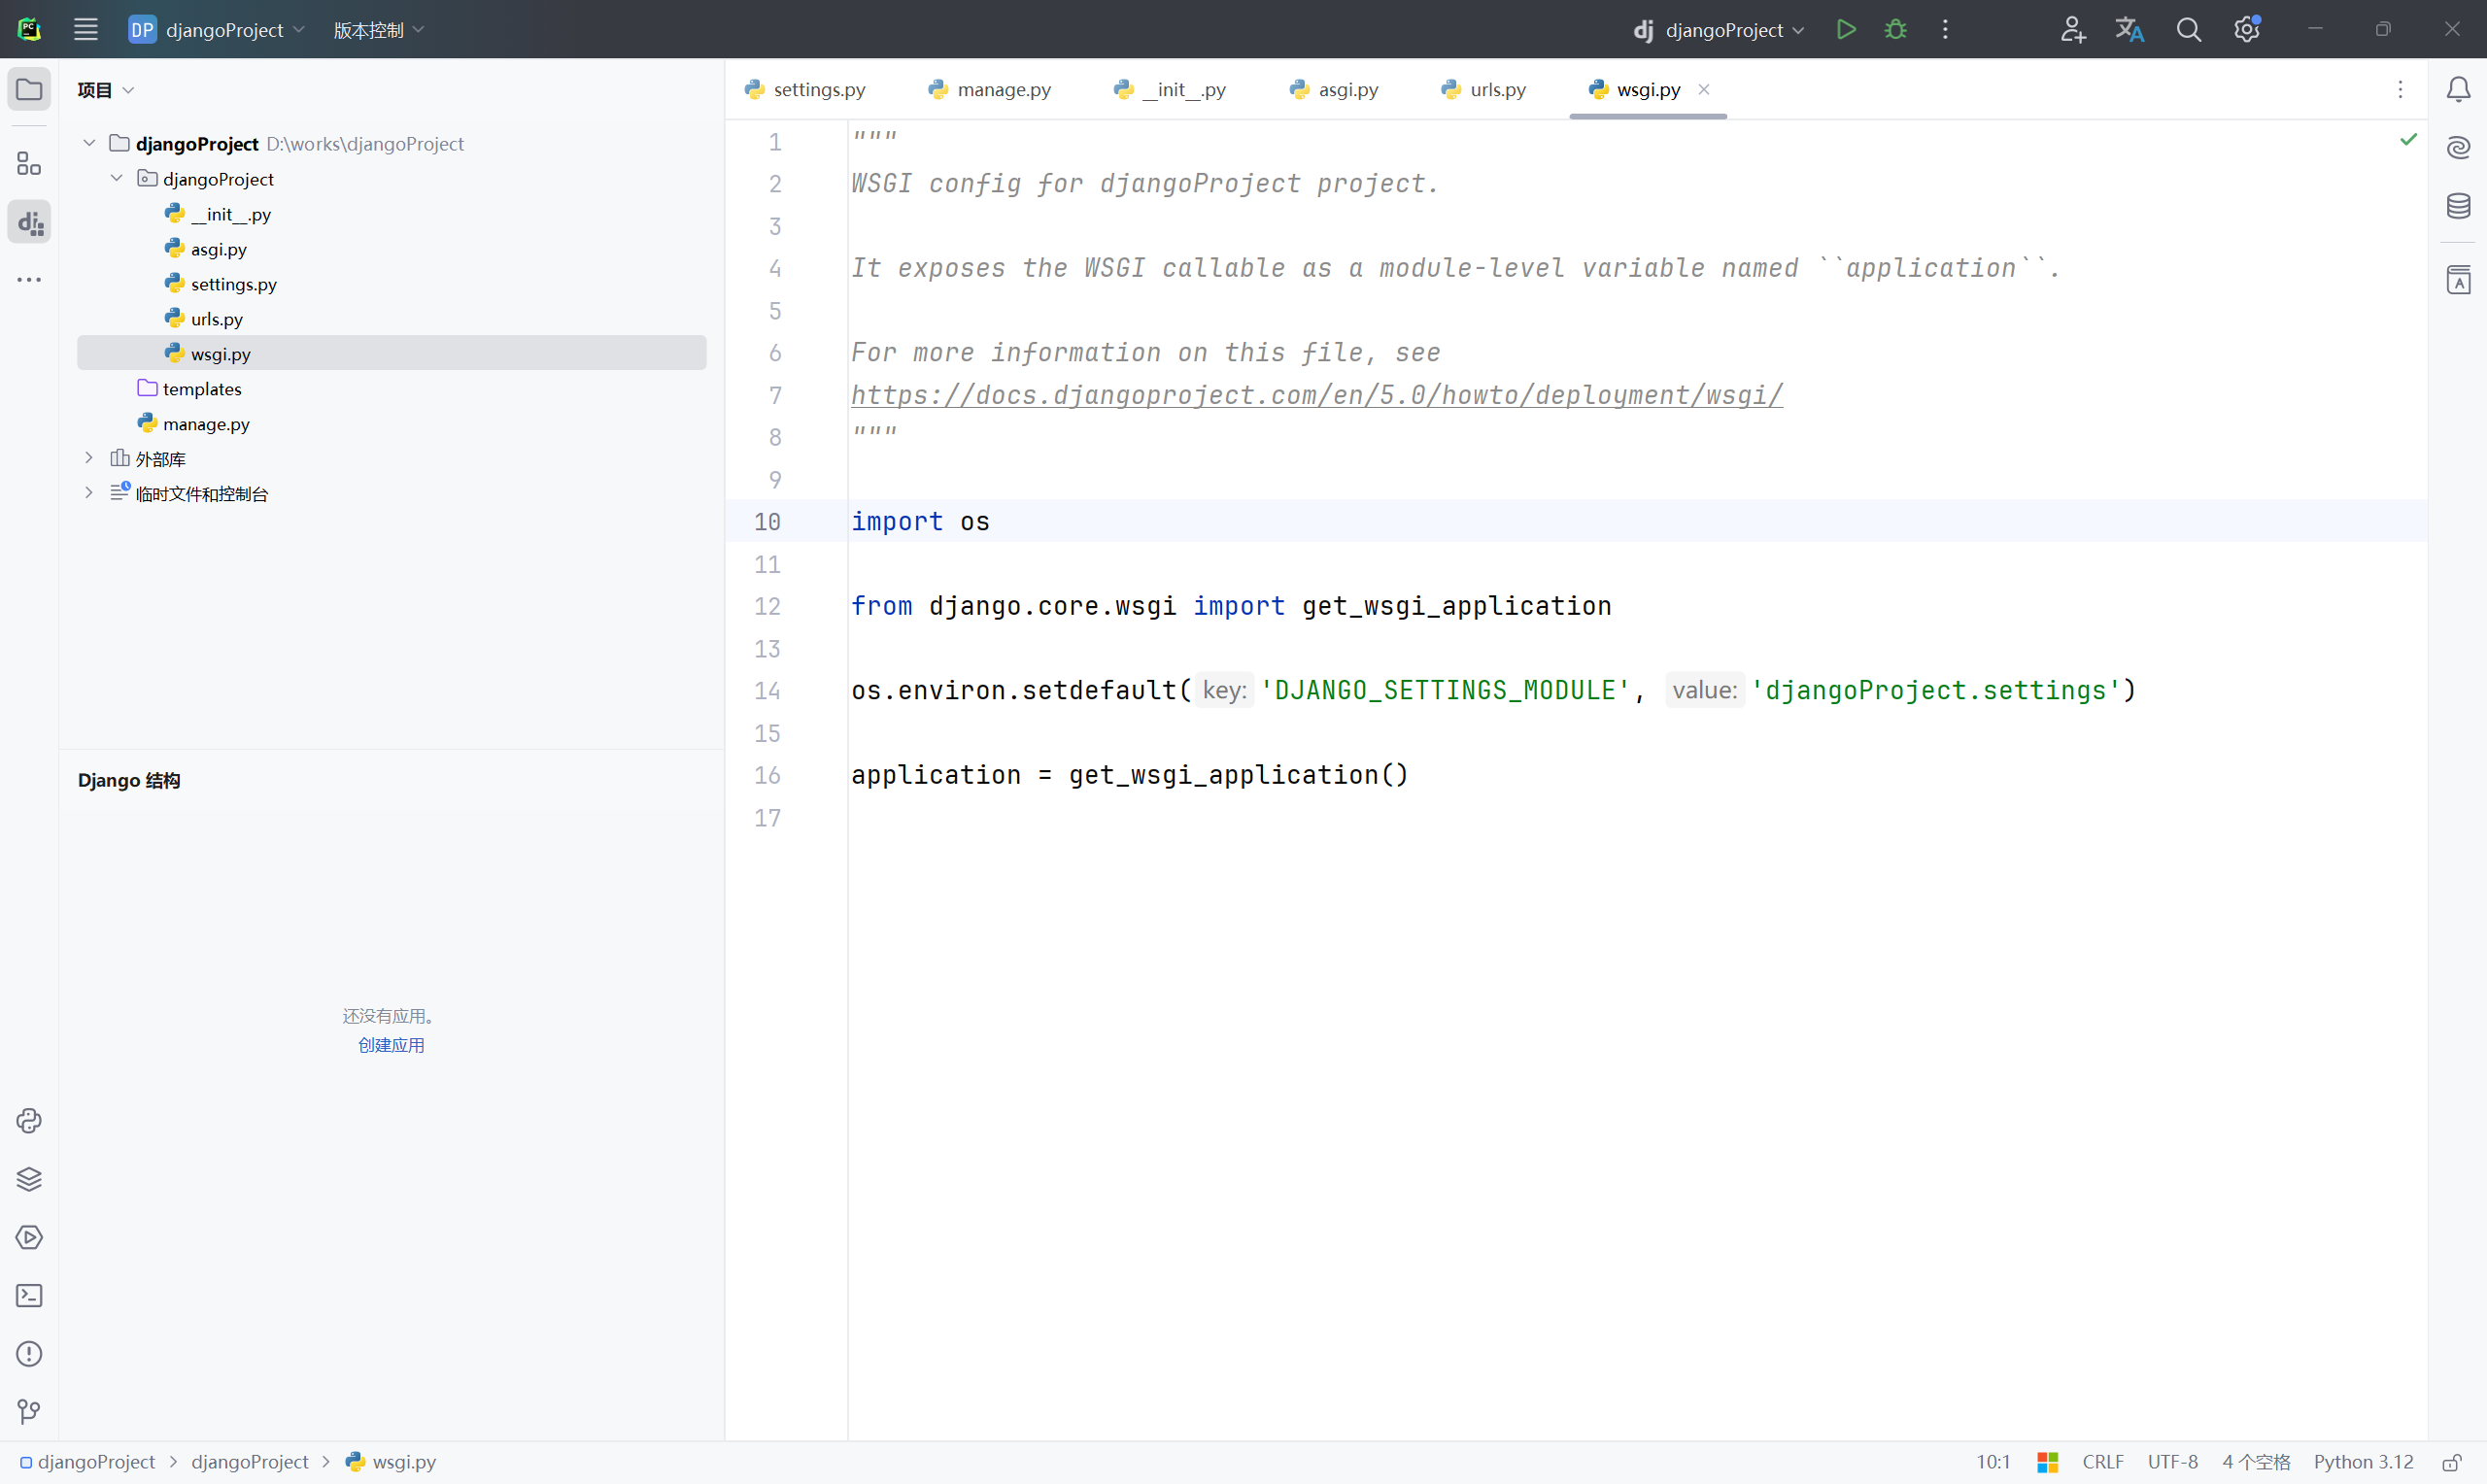
Task: Click the Python 3.12 interpreter widget
Action: coord(2363,1462)
